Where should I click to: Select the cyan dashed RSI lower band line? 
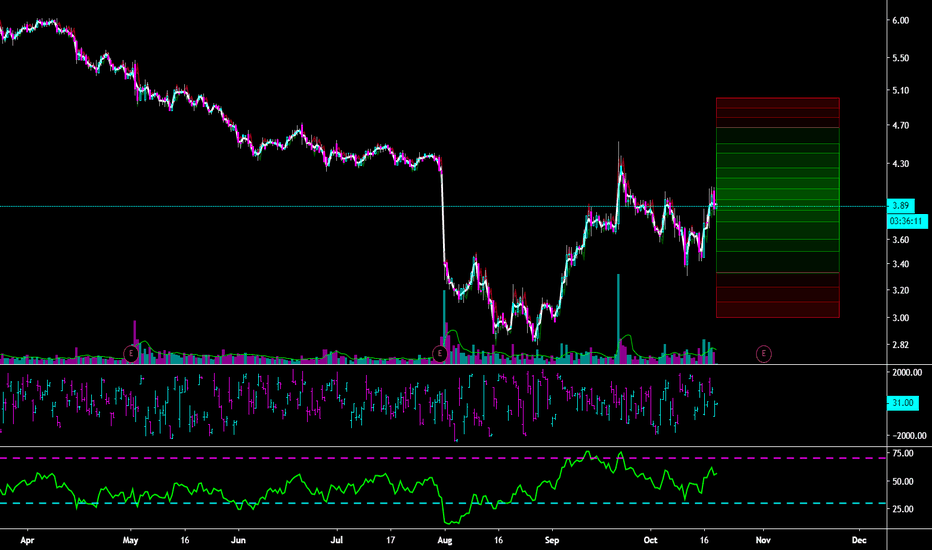pyautogui.click(x=443, y=504)
